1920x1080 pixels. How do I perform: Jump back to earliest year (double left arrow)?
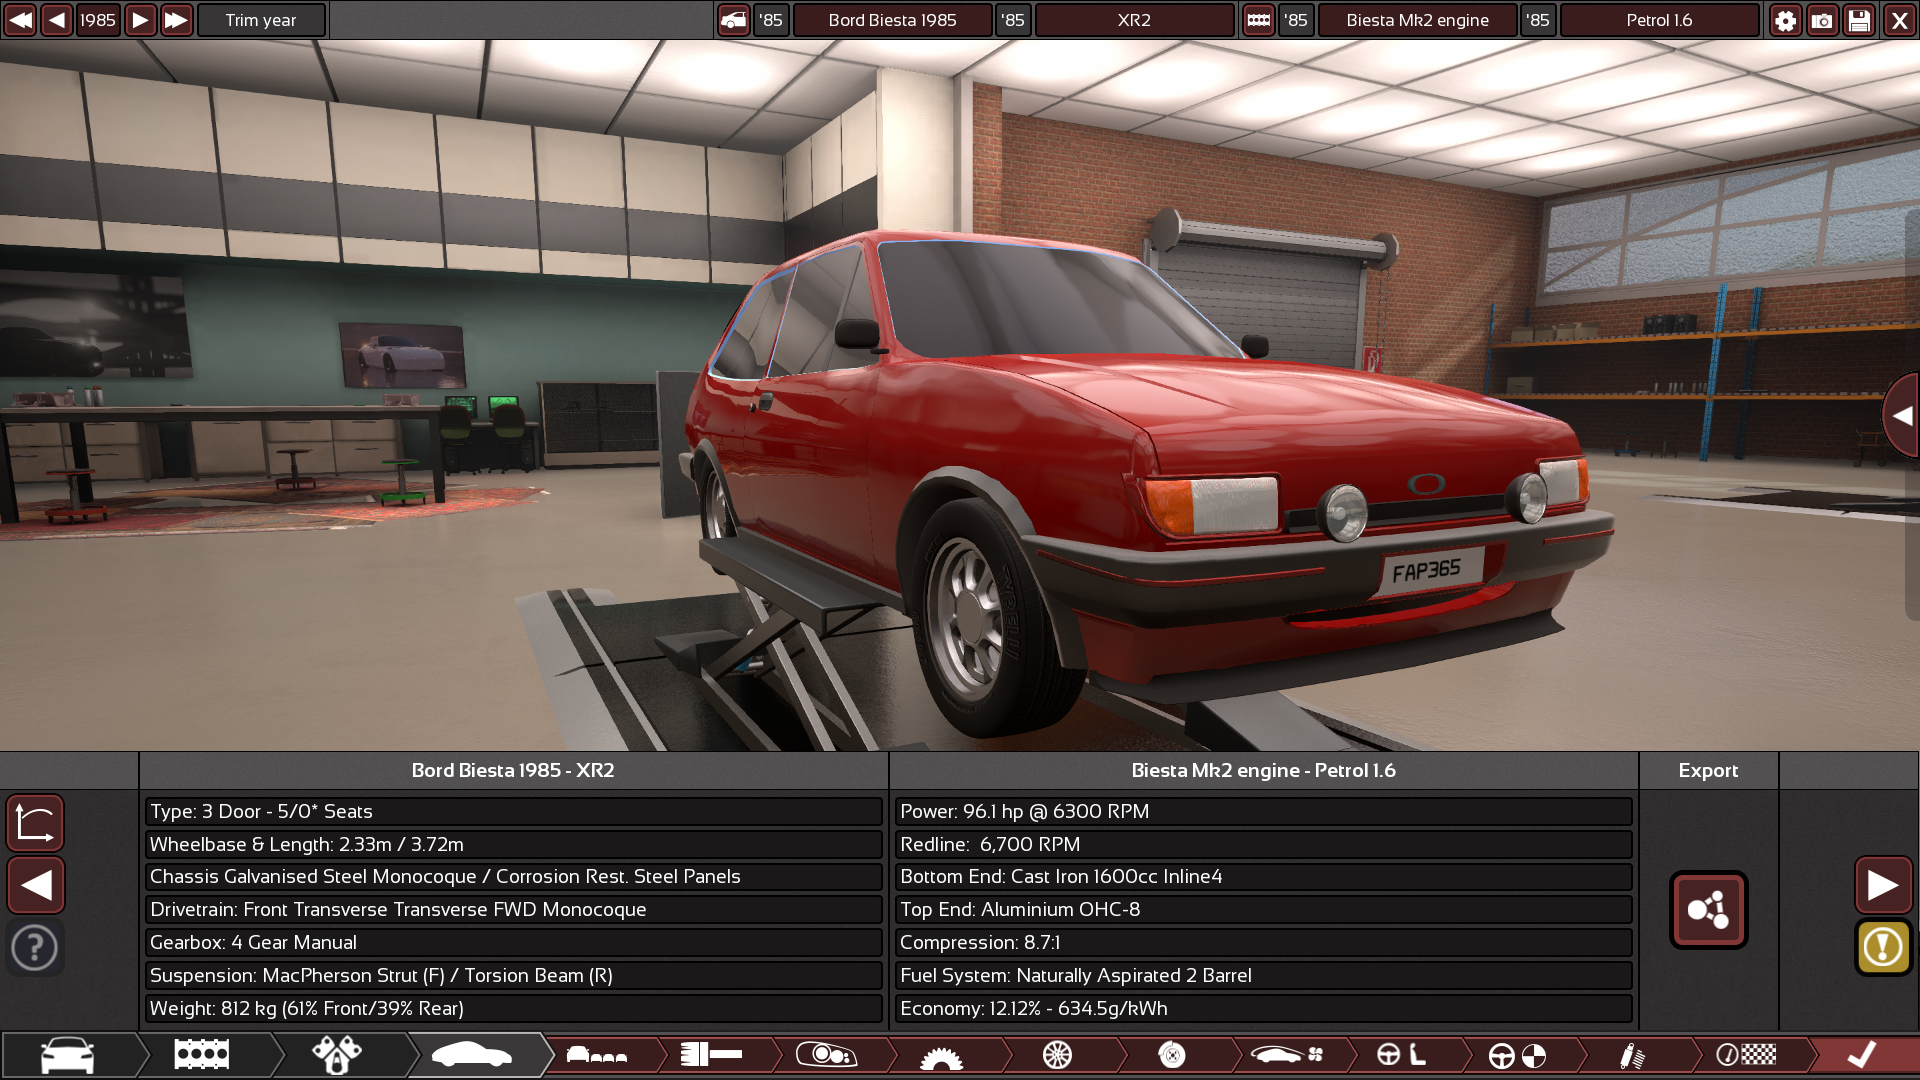[20, 20]
